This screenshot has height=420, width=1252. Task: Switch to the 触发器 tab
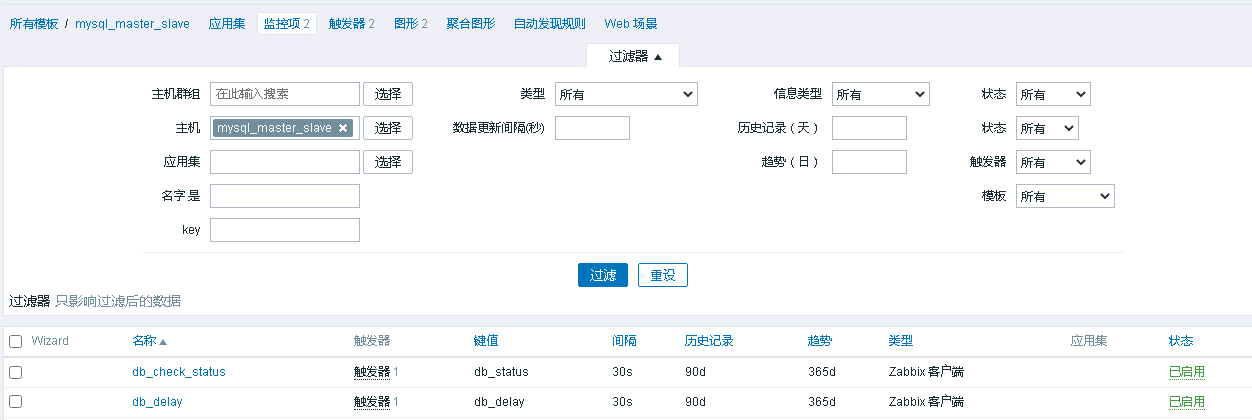351,23
